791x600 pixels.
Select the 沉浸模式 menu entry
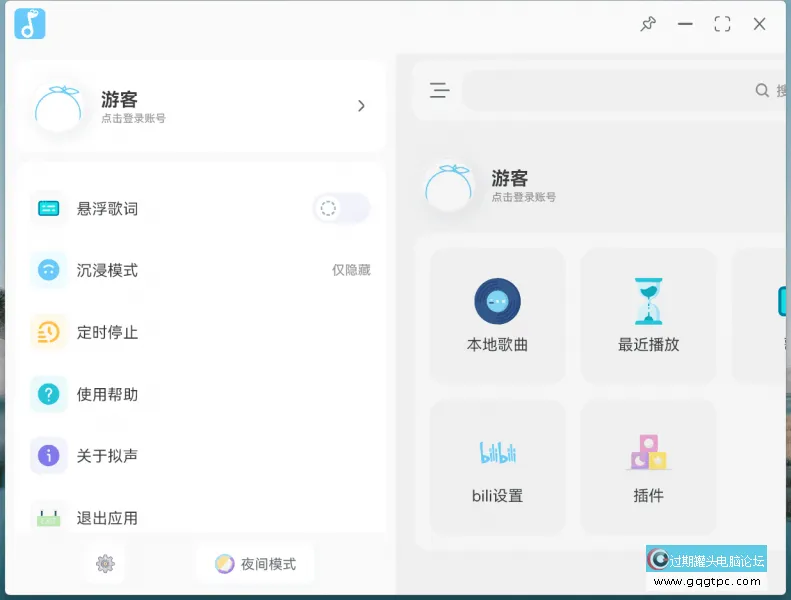coord(201,270)
